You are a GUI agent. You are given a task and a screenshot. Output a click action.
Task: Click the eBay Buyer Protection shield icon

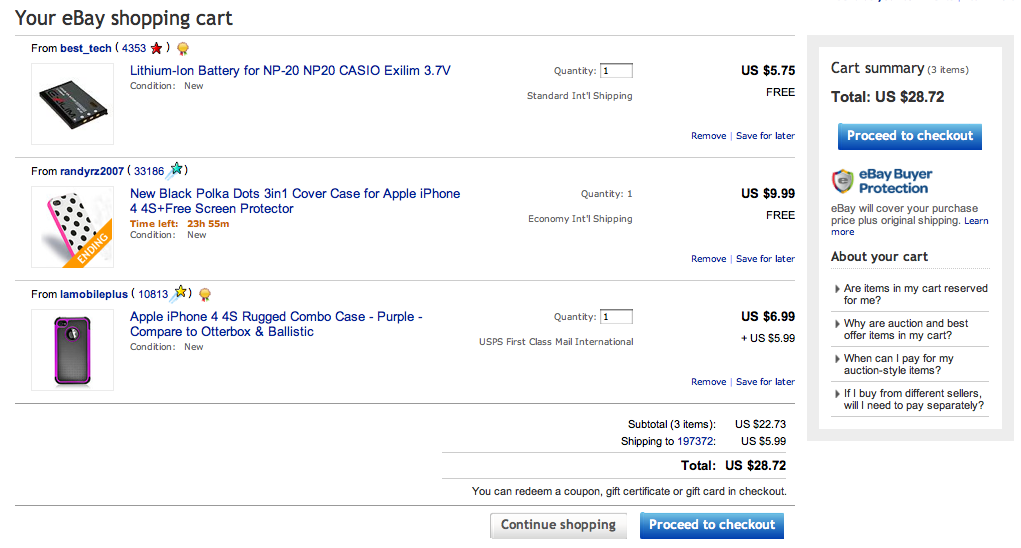[843, 181]
